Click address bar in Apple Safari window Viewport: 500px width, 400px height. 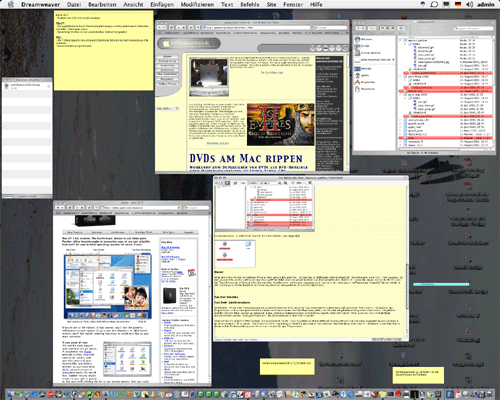tap(140, 207)
